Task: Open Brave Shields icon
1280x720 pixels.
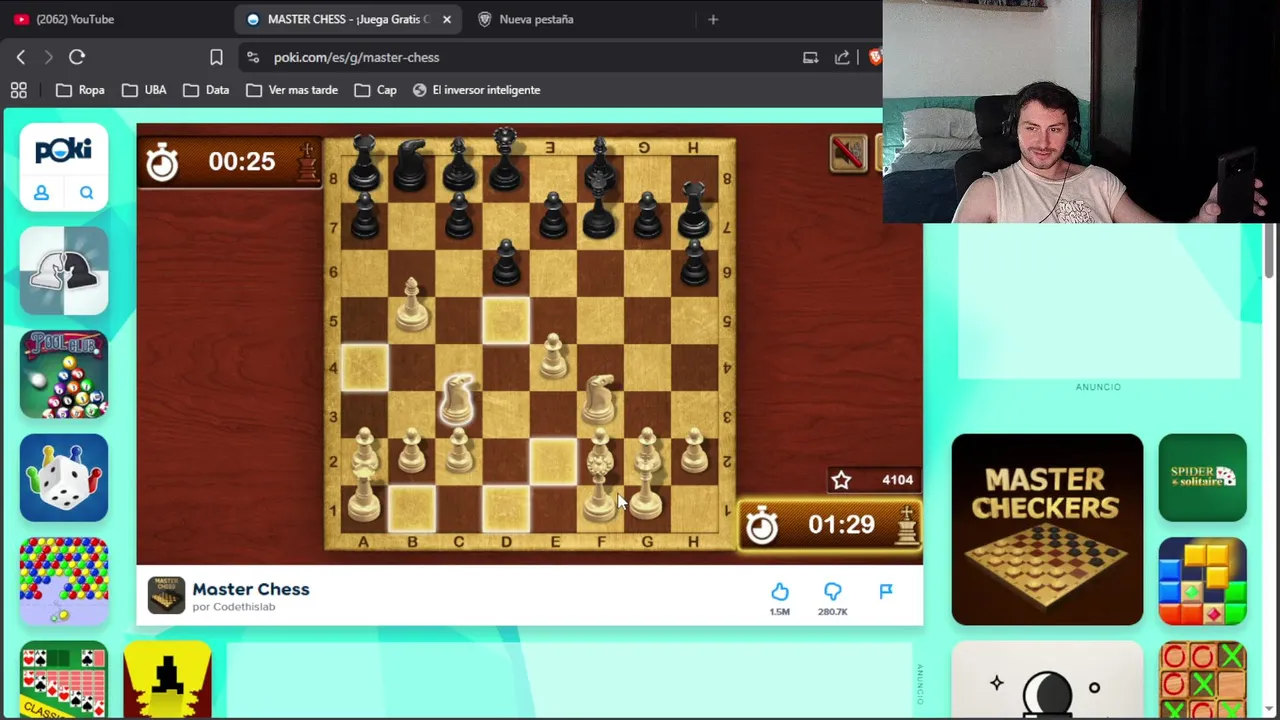Action: tap(875, 57)
